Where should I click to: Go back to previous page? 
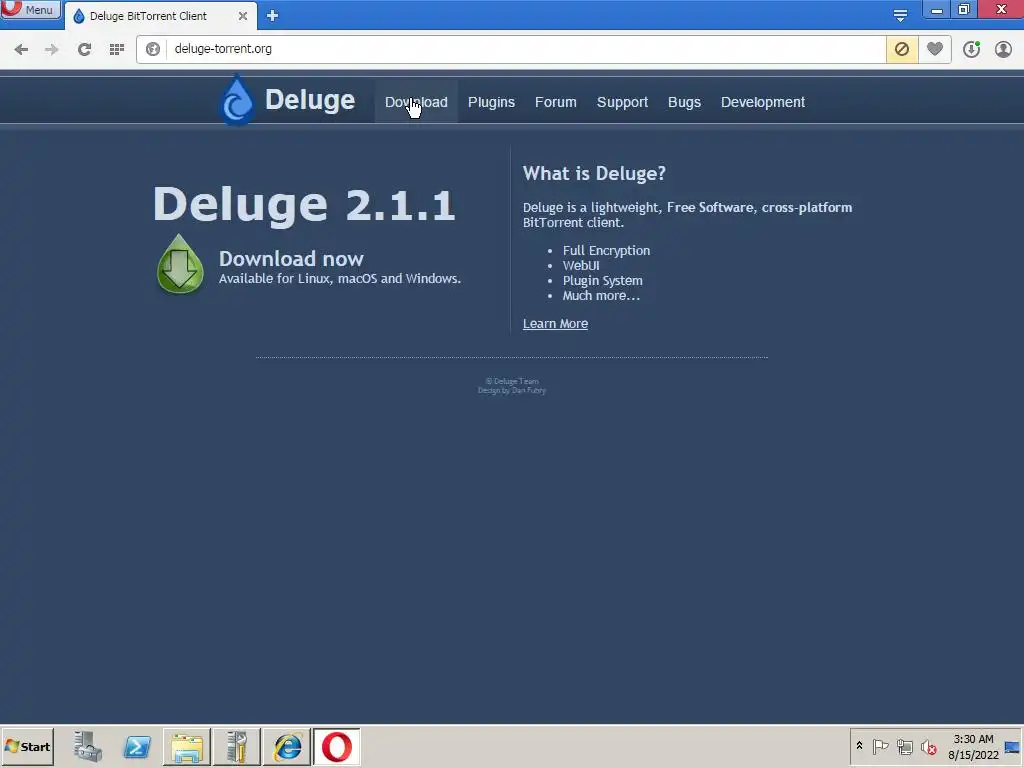coord(21,49)
